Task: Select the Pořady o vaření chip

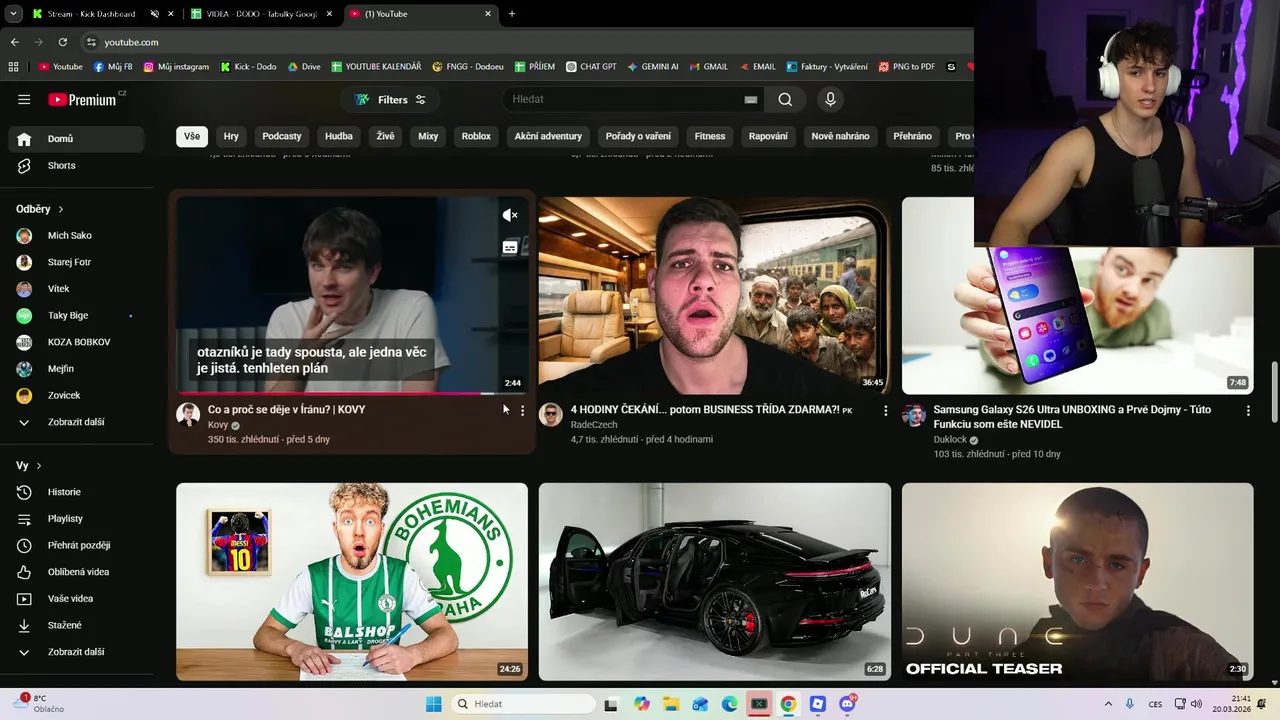Action: (638, 136)
